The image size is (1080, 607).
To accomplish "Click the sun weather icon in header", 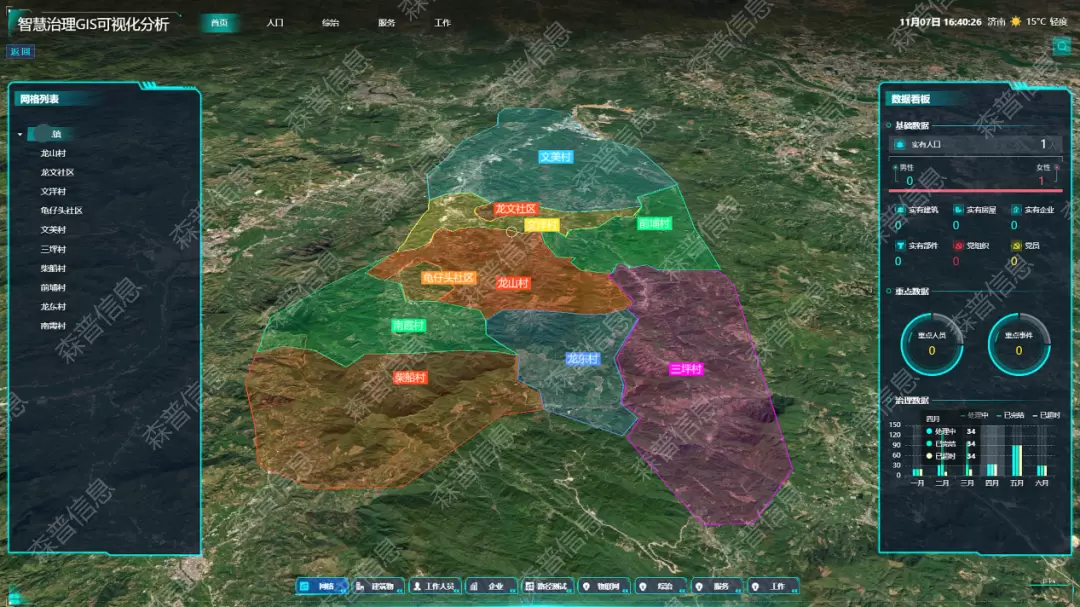I will [1016, 22].
